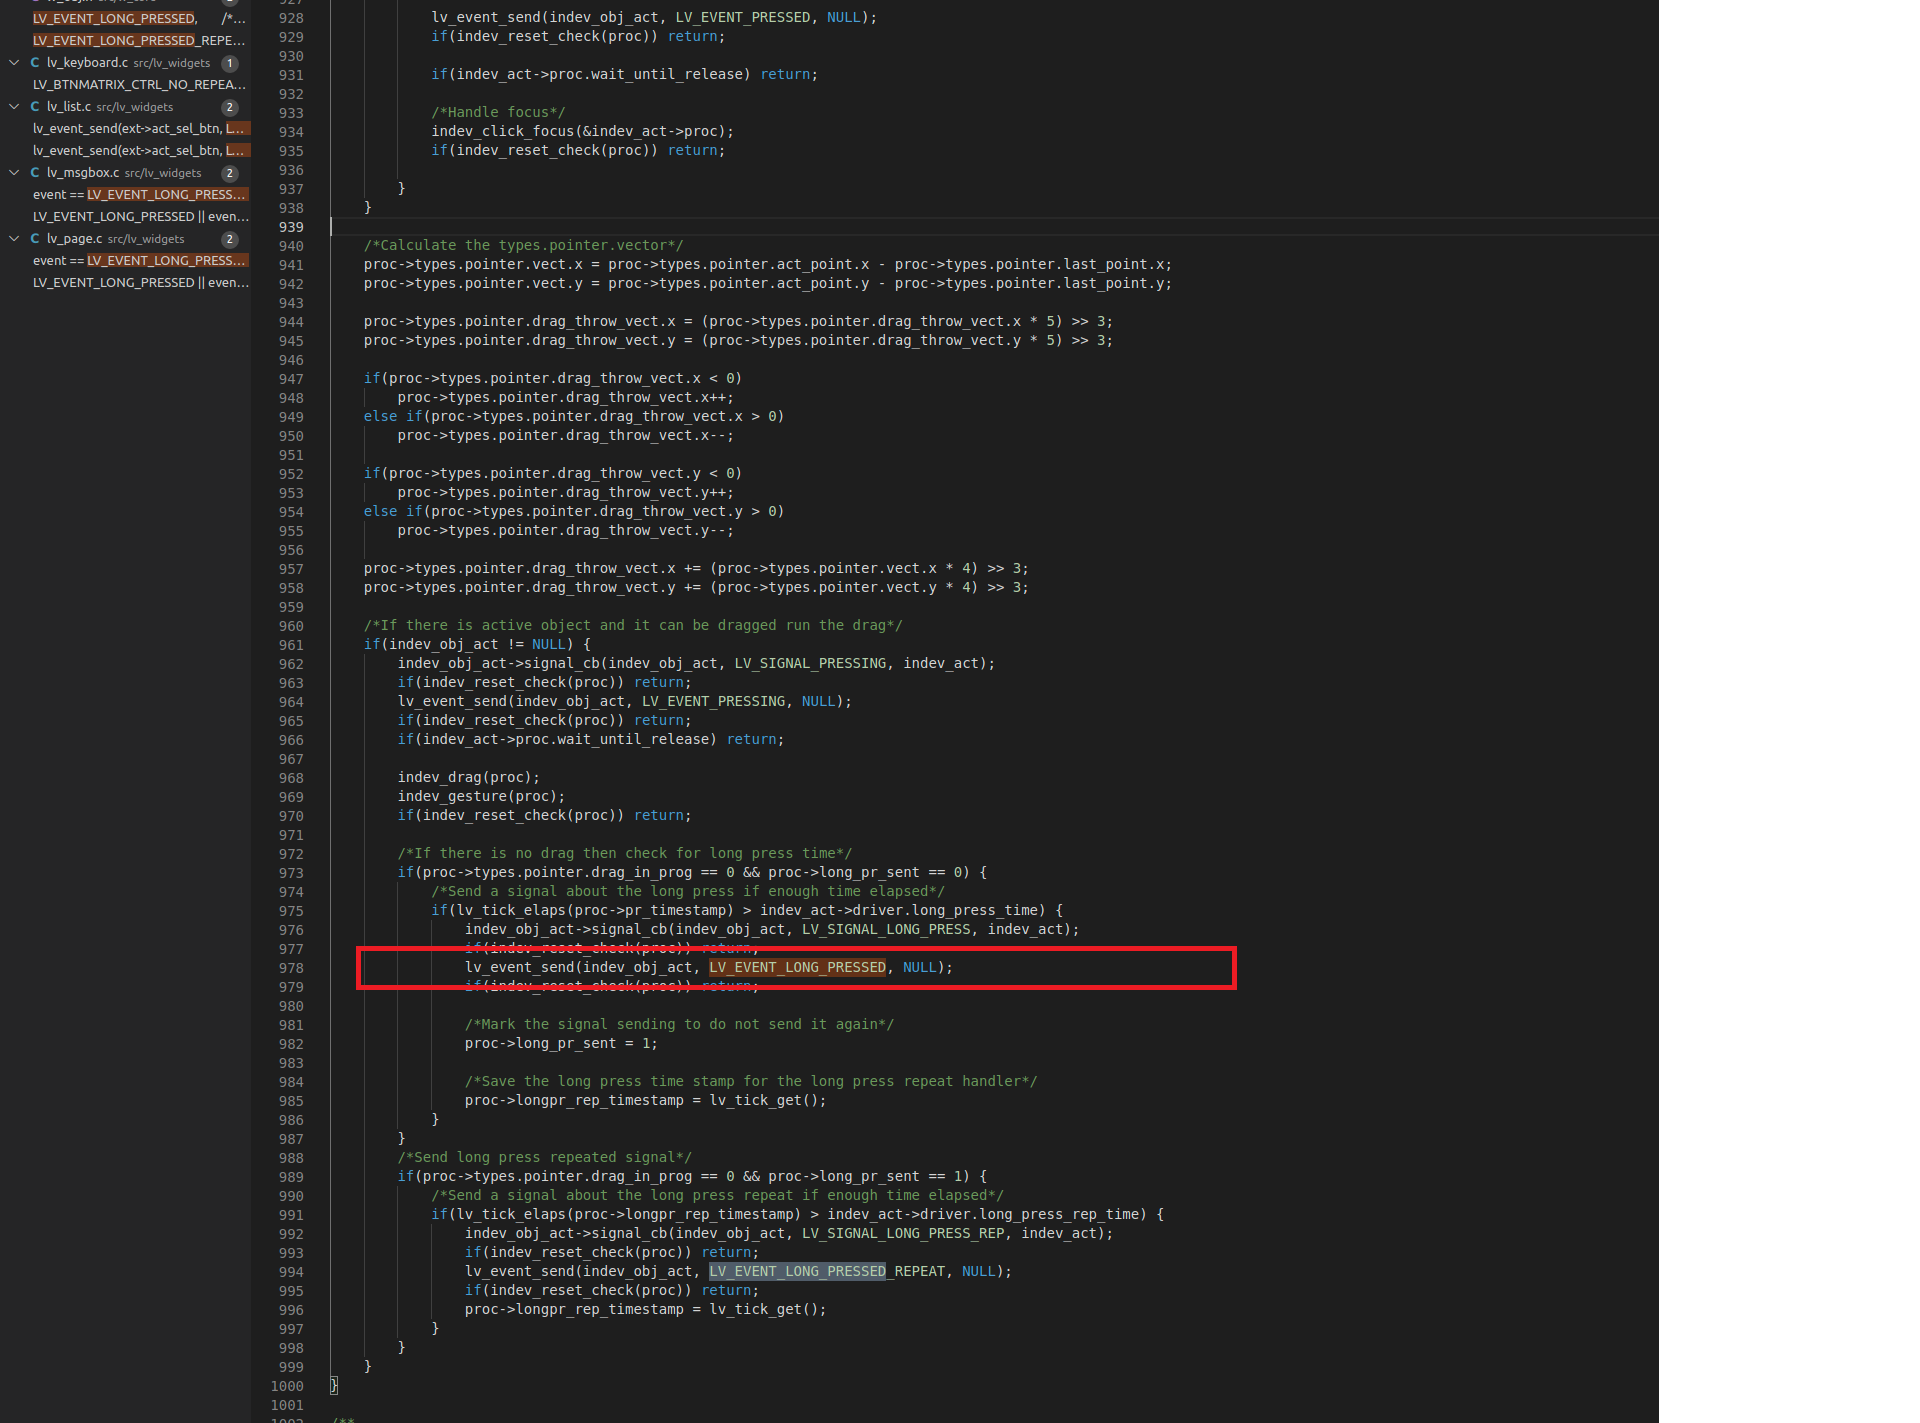The image size is (1920, 1423).
Task: Collapse the lv_page.c results group
Action: pos(13,238)
